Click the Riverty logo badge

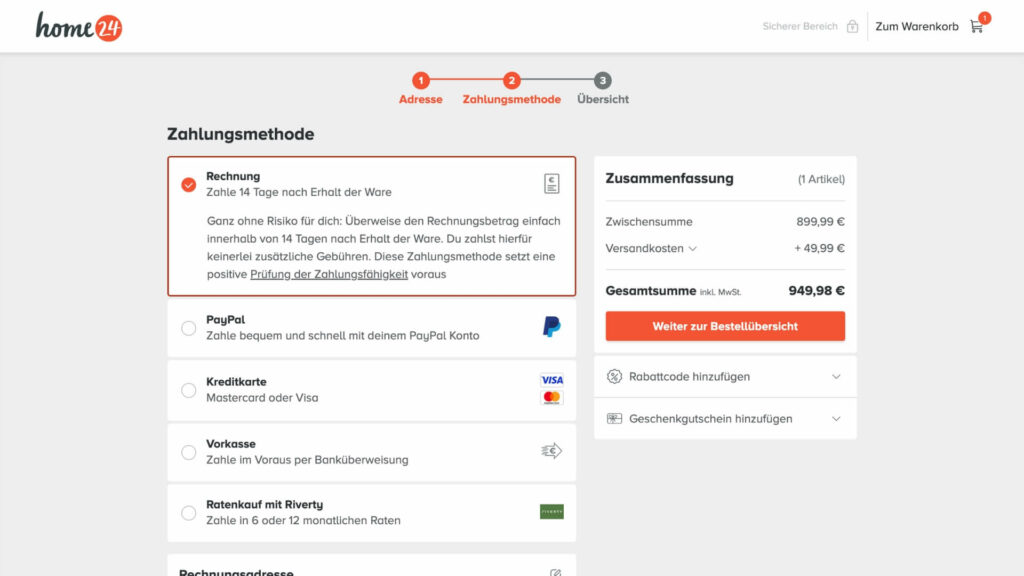[551, 512]
